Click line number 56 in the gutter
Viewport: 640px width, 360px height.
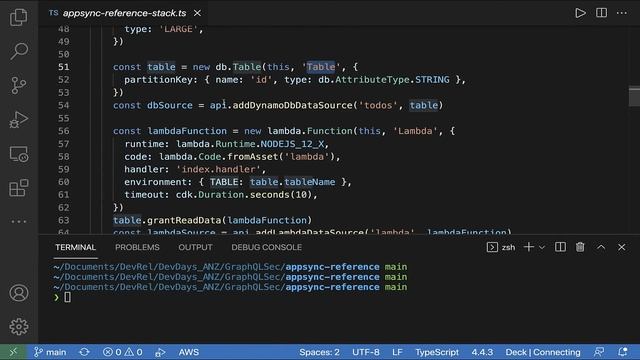pyautogui.click(x=63, y=131)
